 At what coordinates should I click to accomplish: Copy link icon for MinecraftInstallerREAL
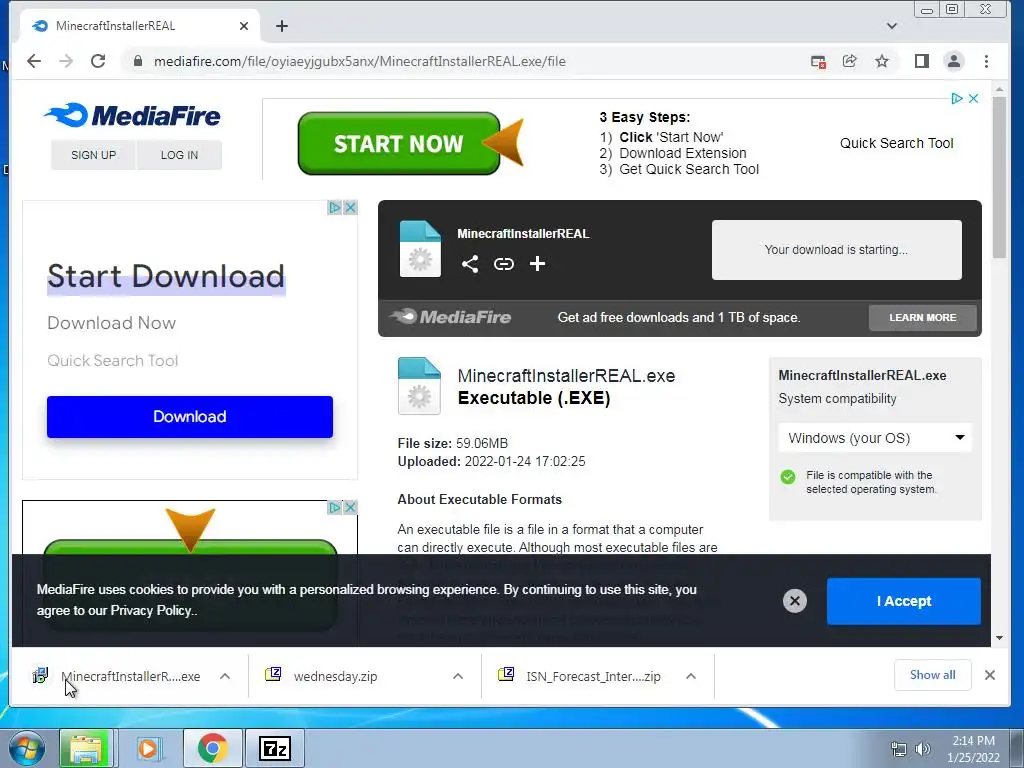click(504, 264)
